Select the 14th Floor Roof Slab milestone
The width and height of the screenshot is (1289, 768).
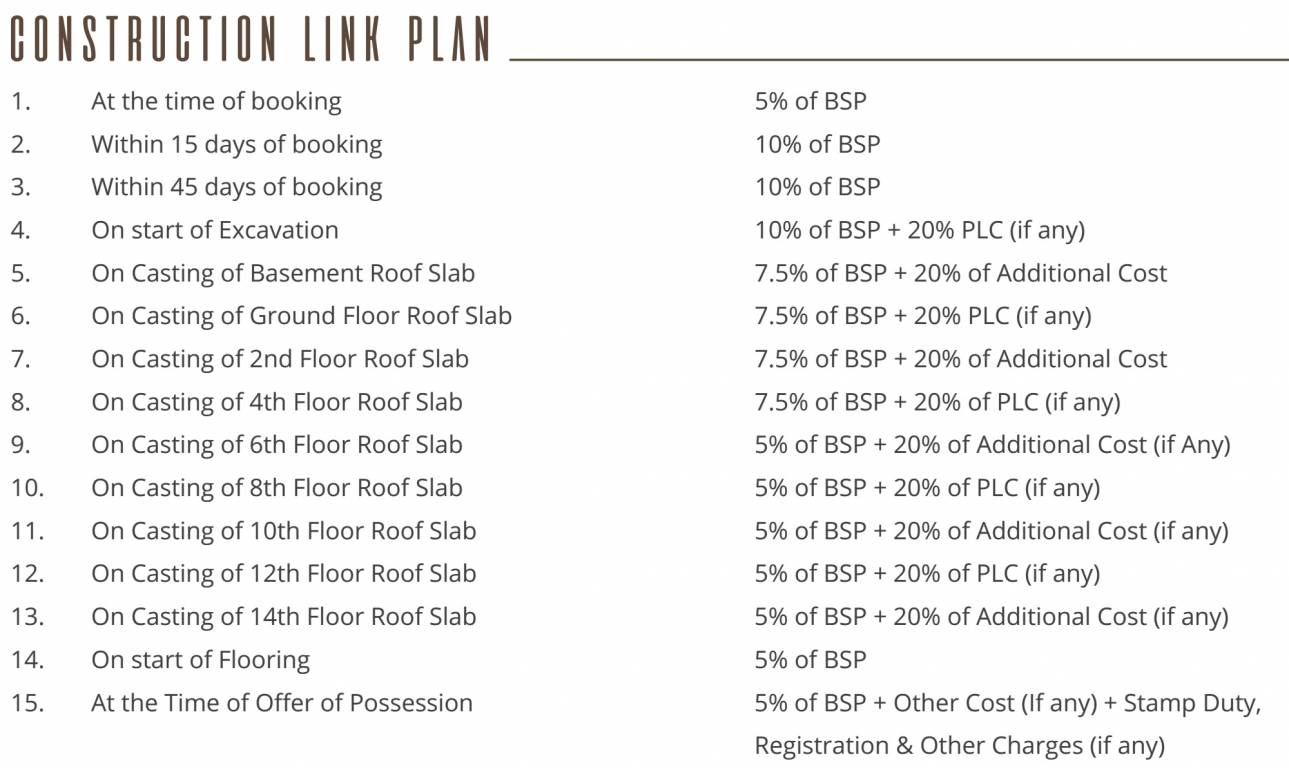(x=283, y=617)
